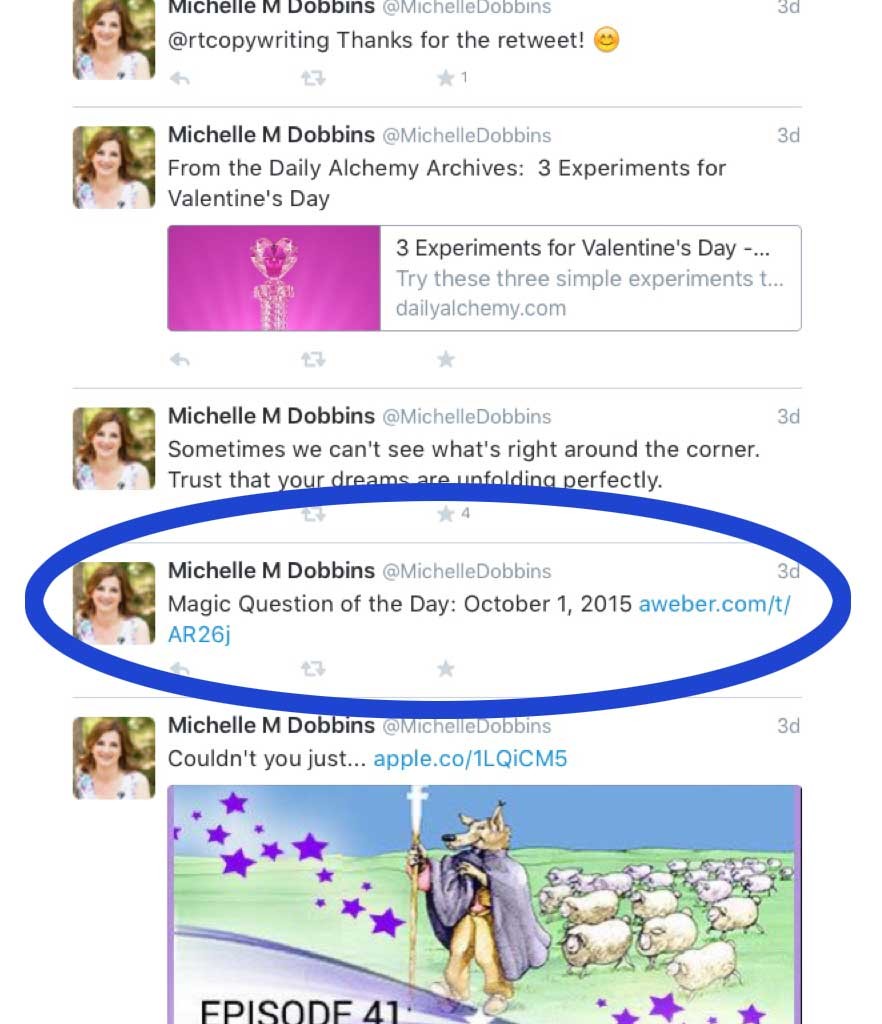Screen dimensions: 882x1024
Task: Retweet the Valentine's Day experiments tweet
Action: tap(313, 360)
